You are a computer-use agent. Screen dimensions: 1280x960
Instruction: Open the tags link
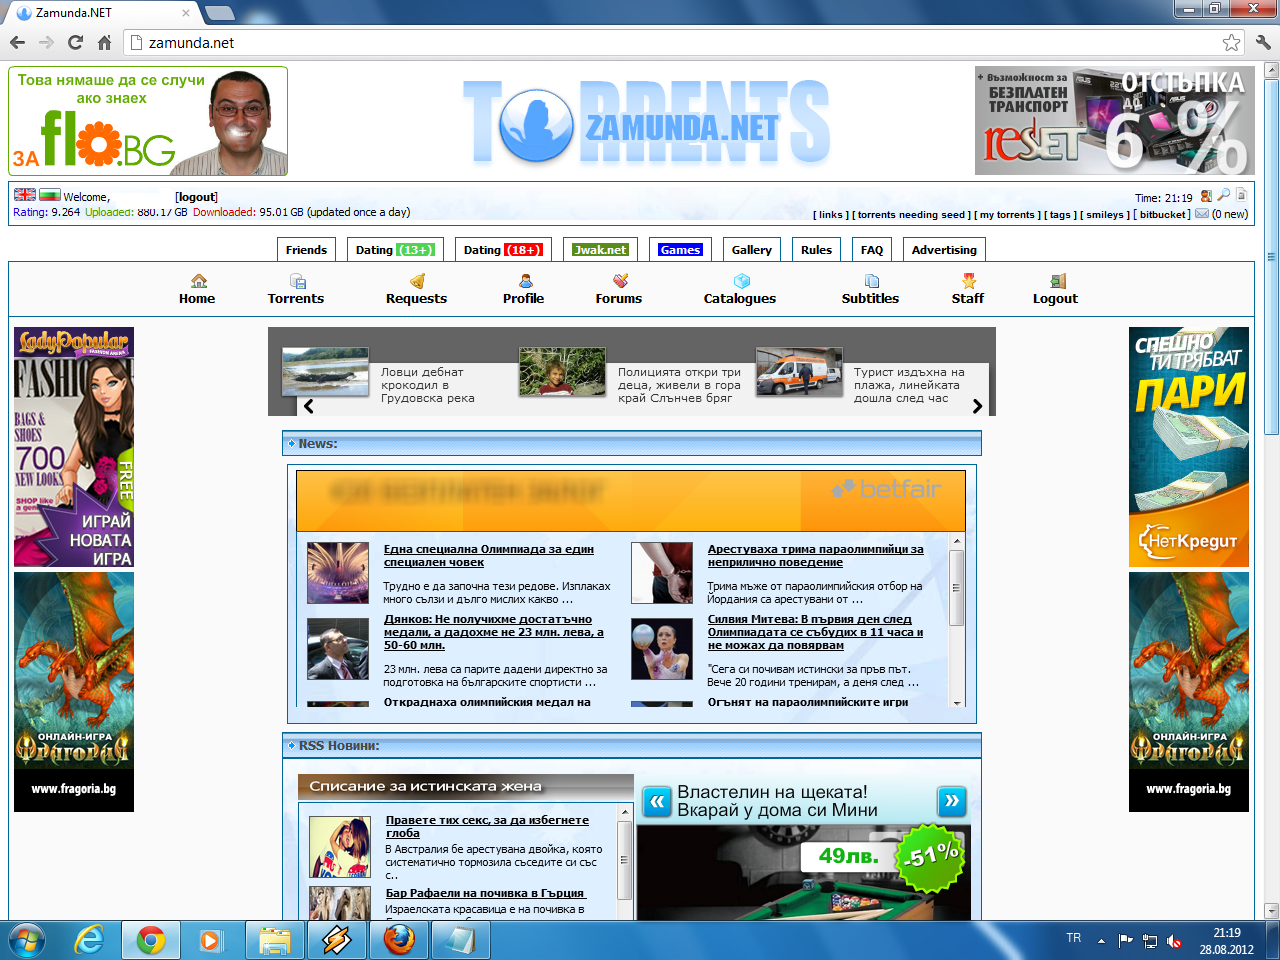[1060, 214]
